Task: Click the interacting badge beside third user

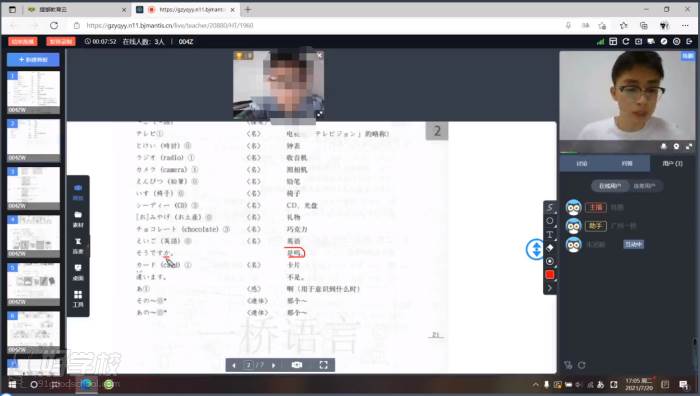Action: pyautogui.click(x=633, y=244)
